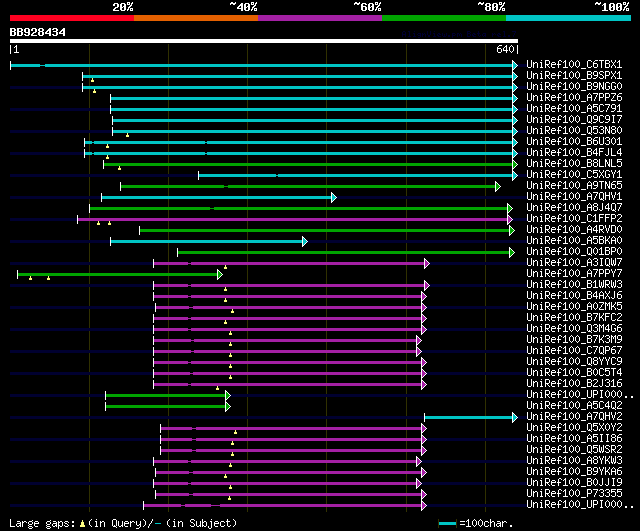Click the cyan ~100% identity legend segment
The image size is (640, 531).
[x=569, y=18]
